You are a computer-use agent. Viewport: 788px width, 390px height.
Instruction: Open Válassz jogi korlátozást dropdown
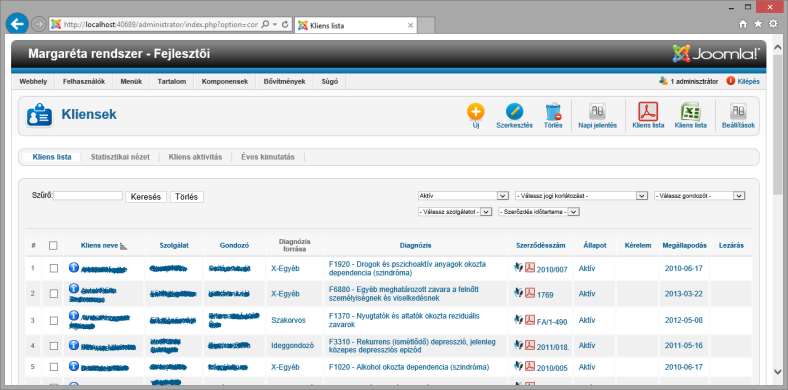tap(581, 196)
